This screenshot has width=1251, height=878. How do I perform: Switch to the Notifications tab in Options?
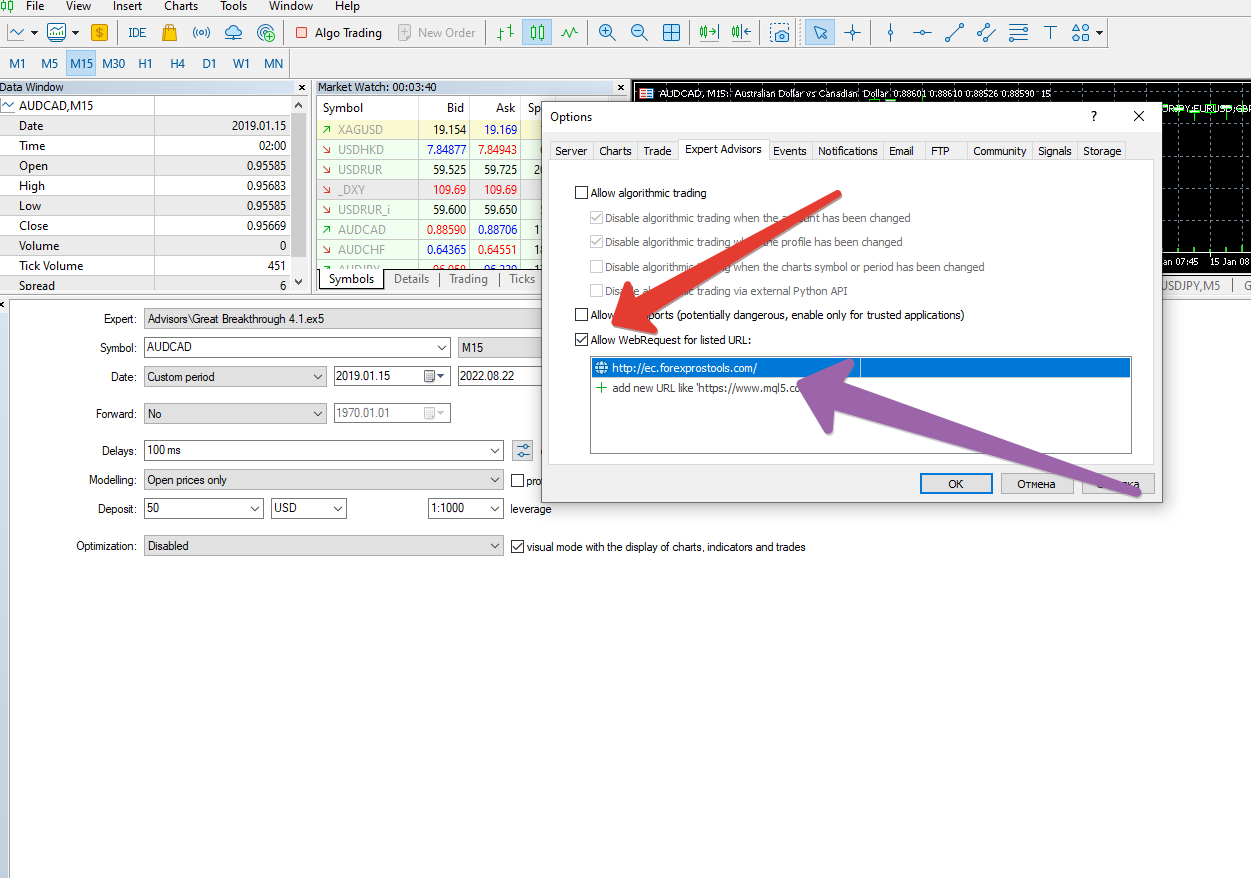pyautogui.click(x=847, y=151)
